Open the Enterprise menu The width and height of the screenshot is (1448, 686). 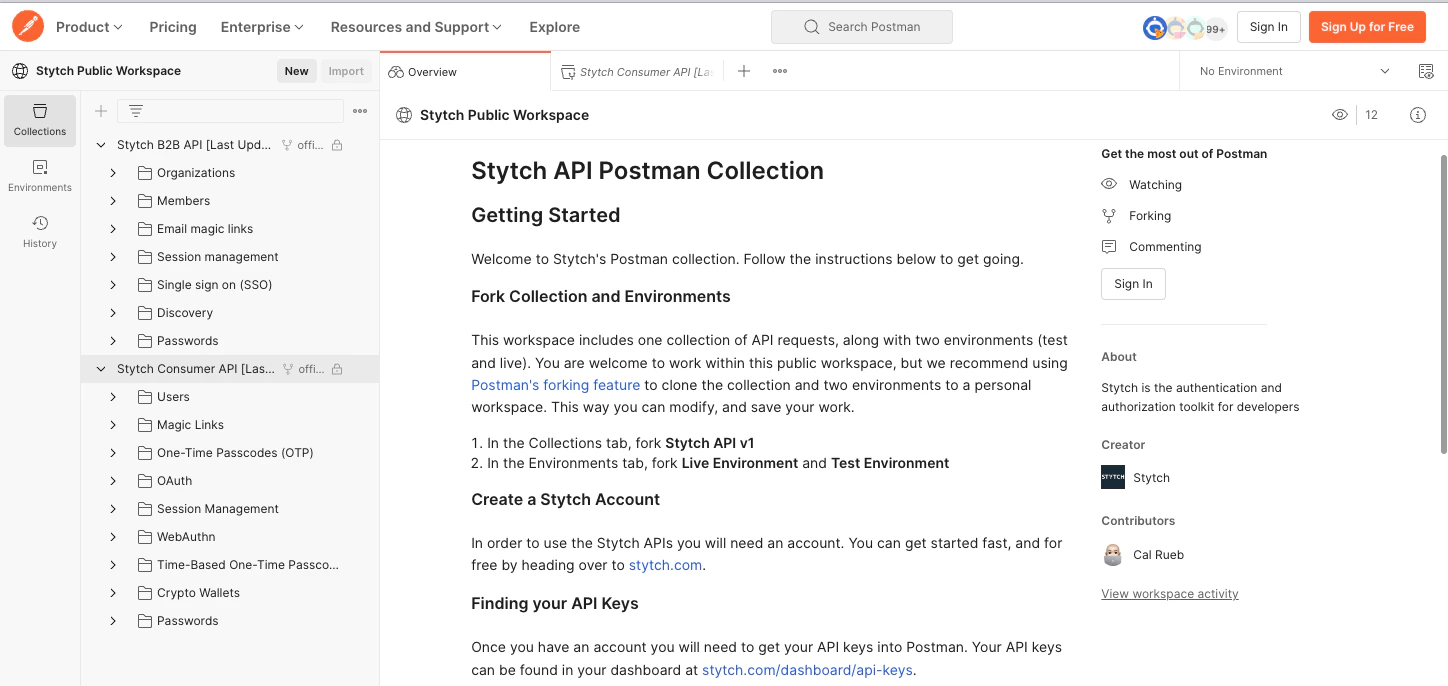click(x=262, y=27)
